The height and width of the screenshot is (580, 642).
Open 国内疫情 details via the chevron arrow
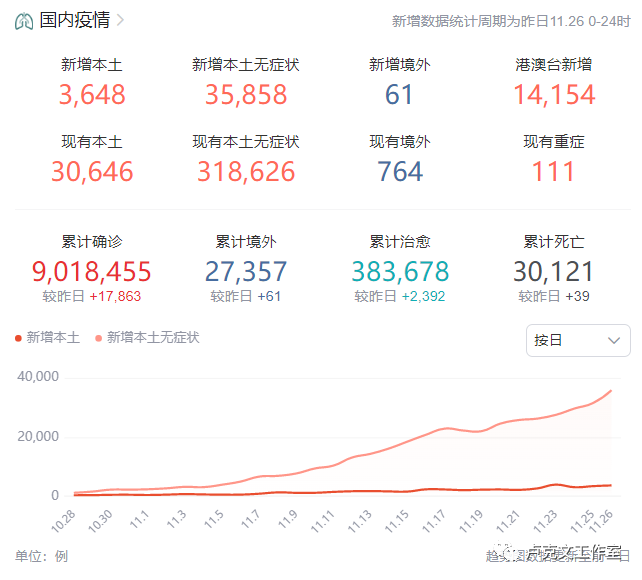tap(120, 20)
